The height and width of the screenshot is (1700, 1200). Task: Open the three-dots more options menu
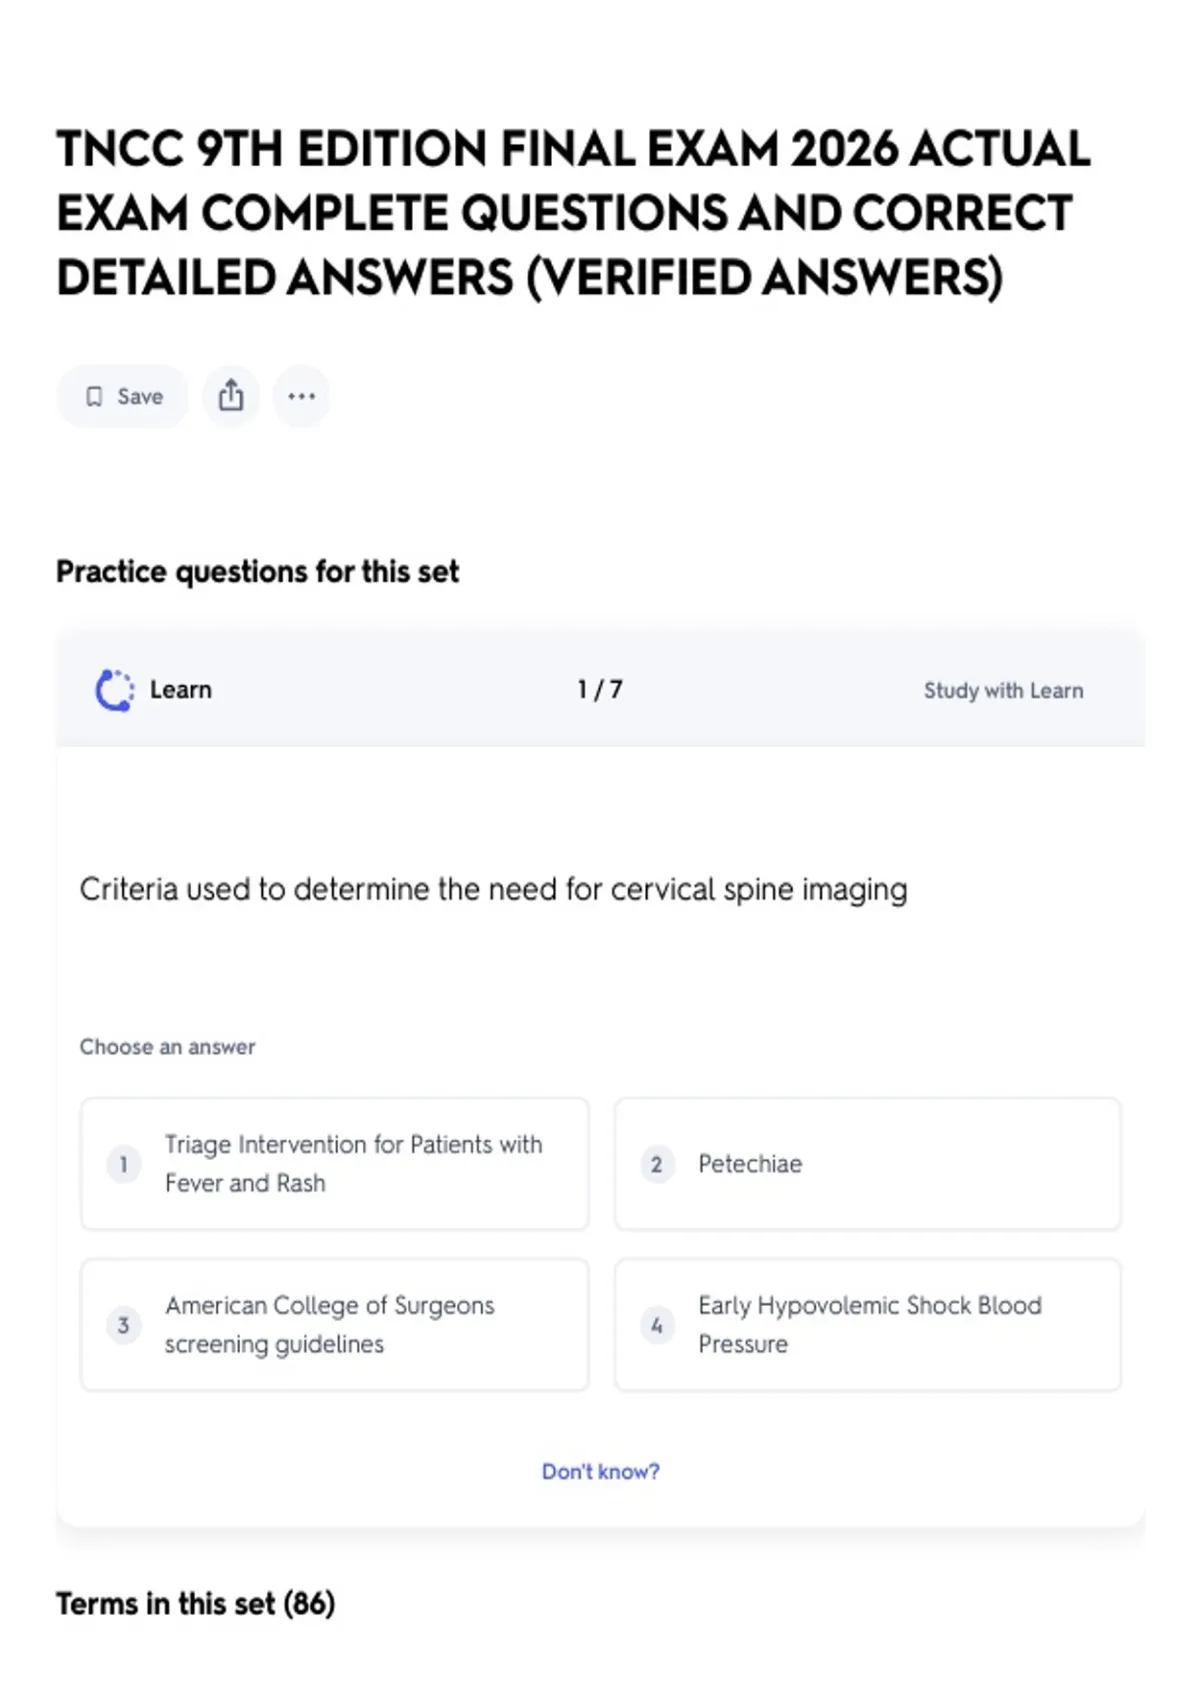pos(301,396)
